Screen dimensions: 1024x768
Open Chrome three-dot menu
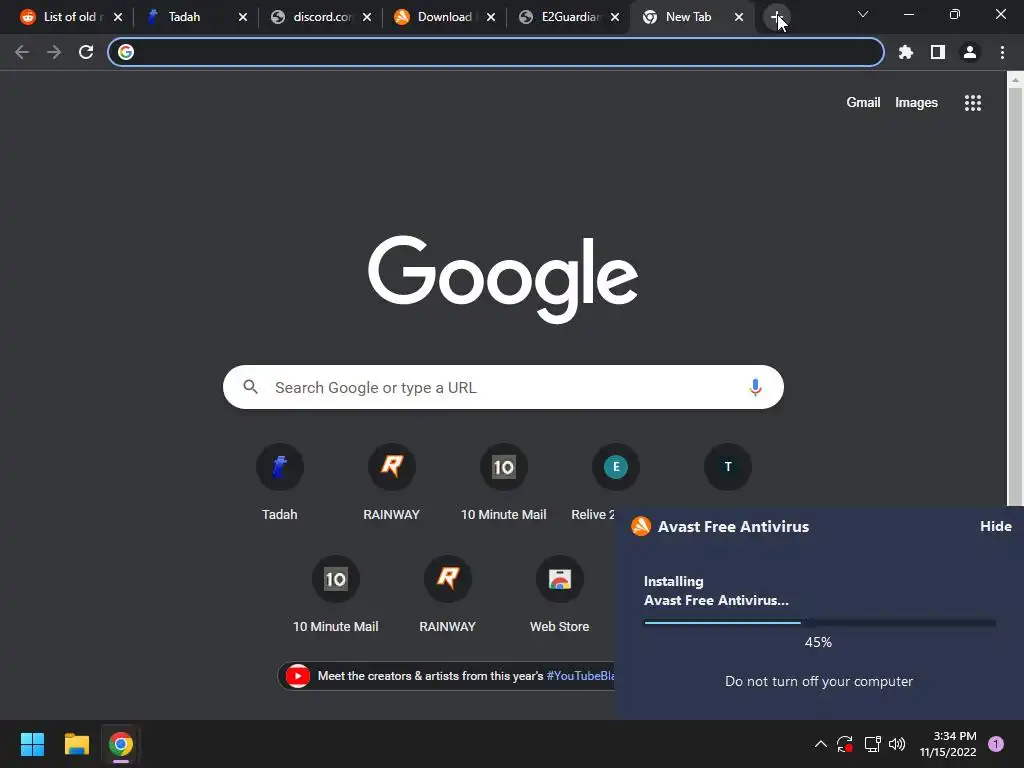point(1002,52)
